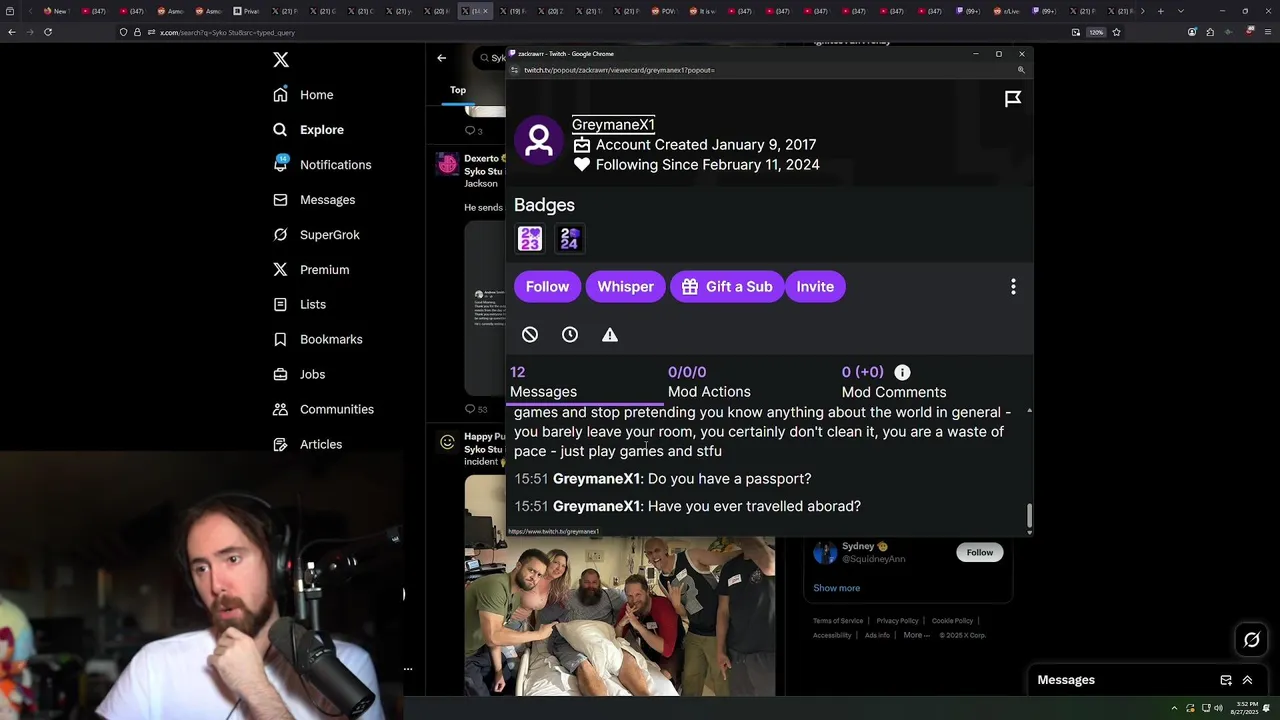Image resolution: width=1280 pixels, height=720 pixels.
Task: Click the 2024 badge icon
Action: [569, 239]
